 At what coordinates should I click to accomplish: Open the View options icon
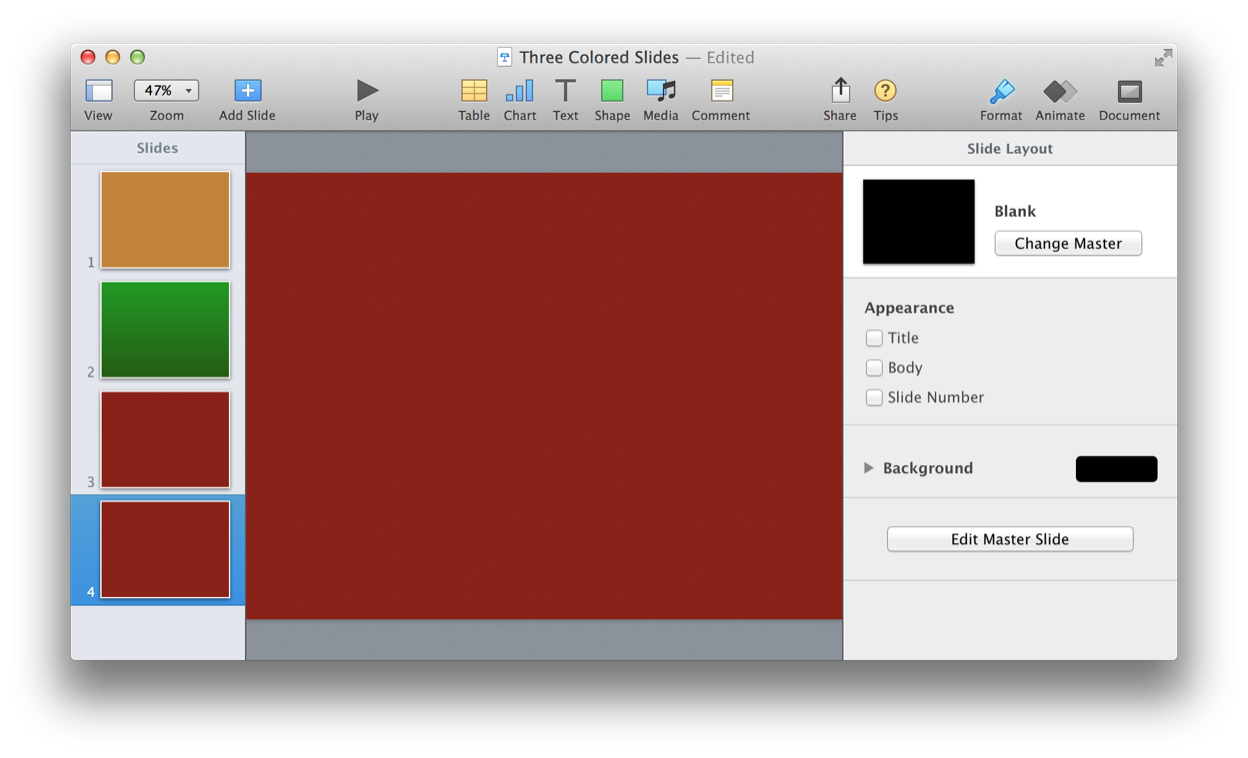98,91
